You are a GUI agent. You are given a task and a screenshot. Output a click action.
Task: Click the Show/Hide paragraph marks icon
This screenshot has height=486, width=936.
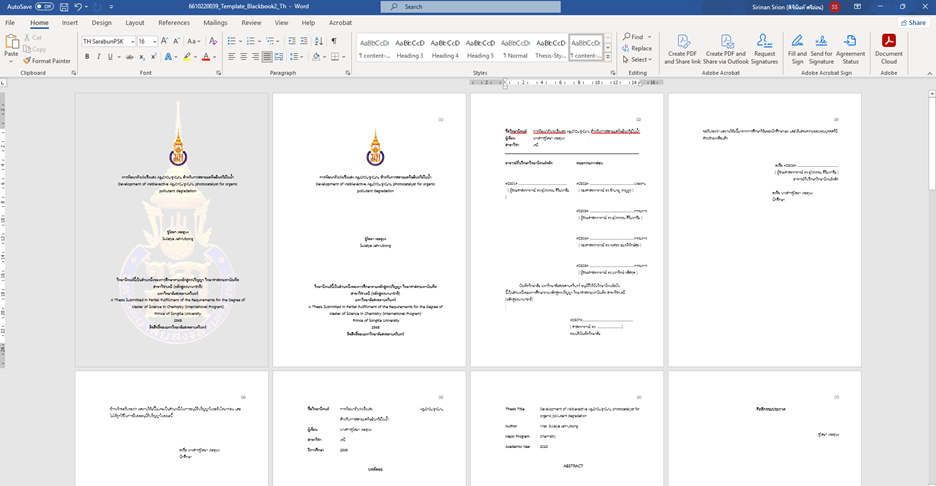click(x=334, y=41)
